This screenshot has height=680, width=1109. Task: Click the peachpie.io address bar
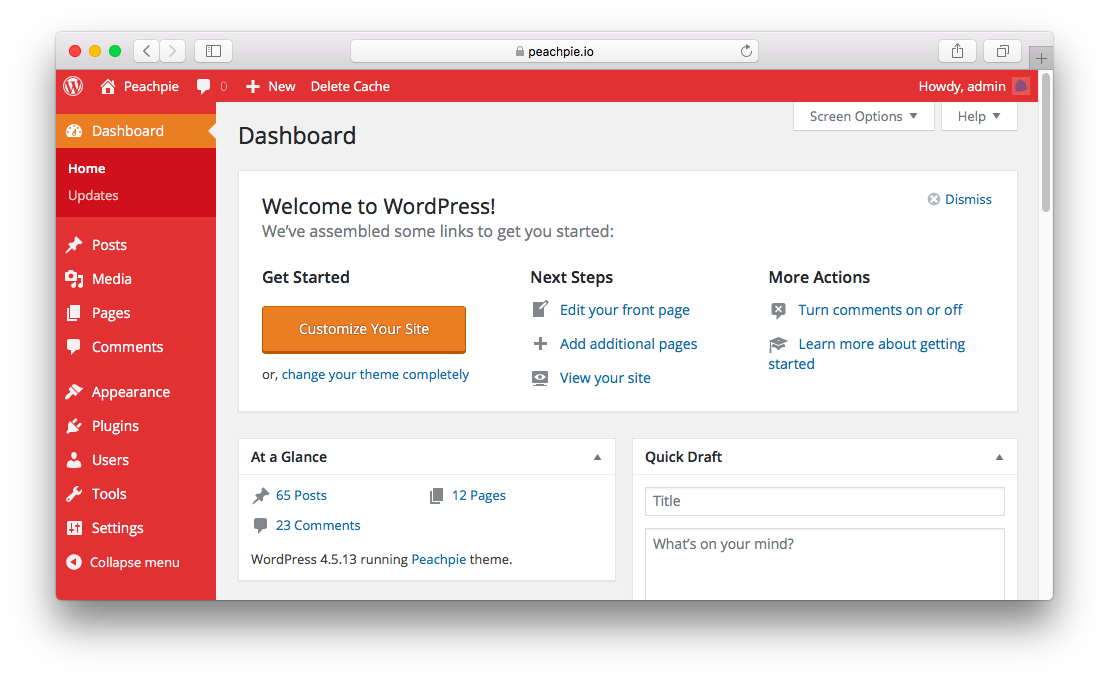(x=554, y=51)
